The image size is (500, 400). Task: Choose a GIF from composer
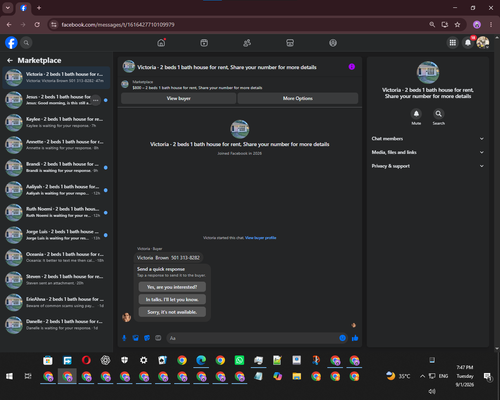pyautogui.click(x=158, y=338)
